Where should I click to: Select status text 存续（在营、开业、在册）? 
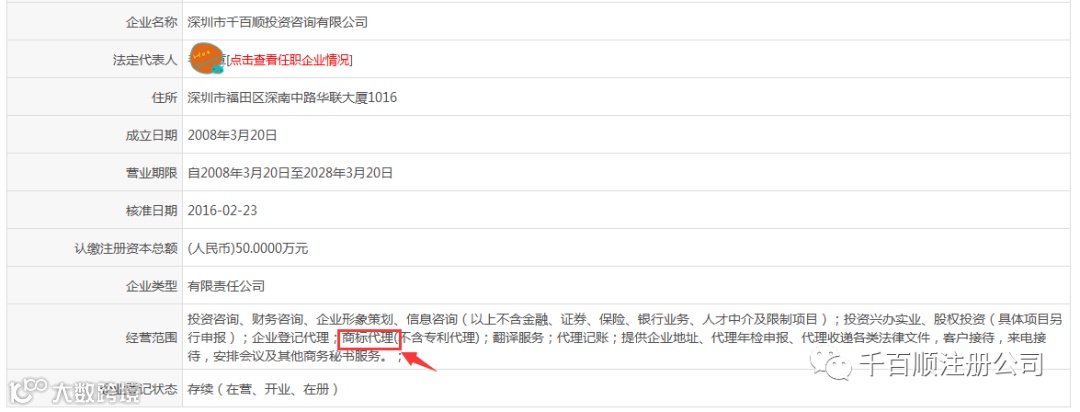262,389
